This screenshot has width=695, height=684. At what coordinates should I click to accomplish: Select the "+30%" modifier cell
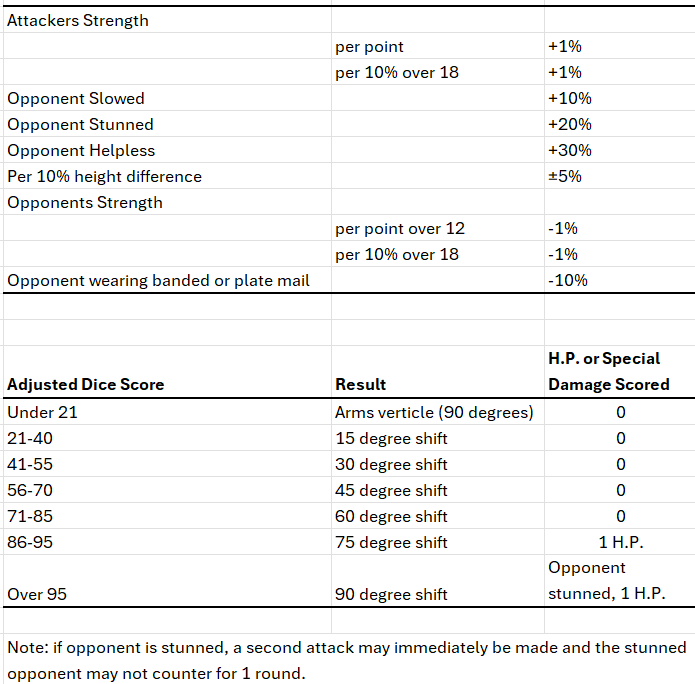pyautogui.click(x=570, y=151)
